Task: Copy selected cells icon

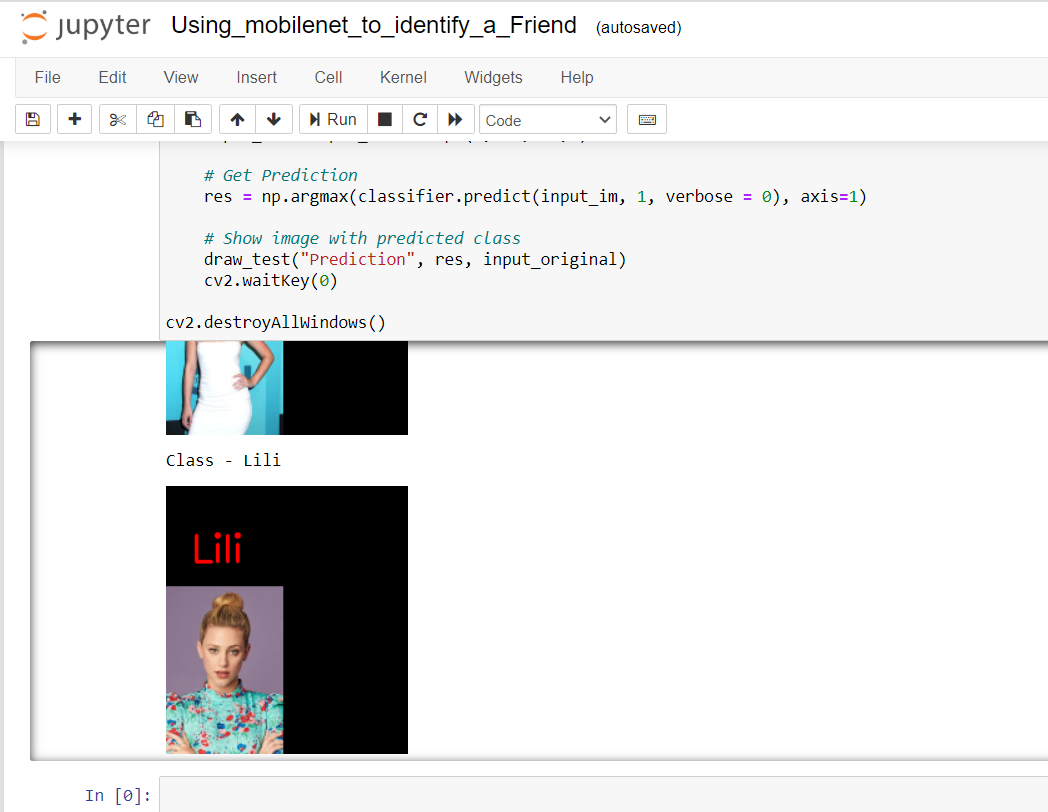Action: point(155,120)
